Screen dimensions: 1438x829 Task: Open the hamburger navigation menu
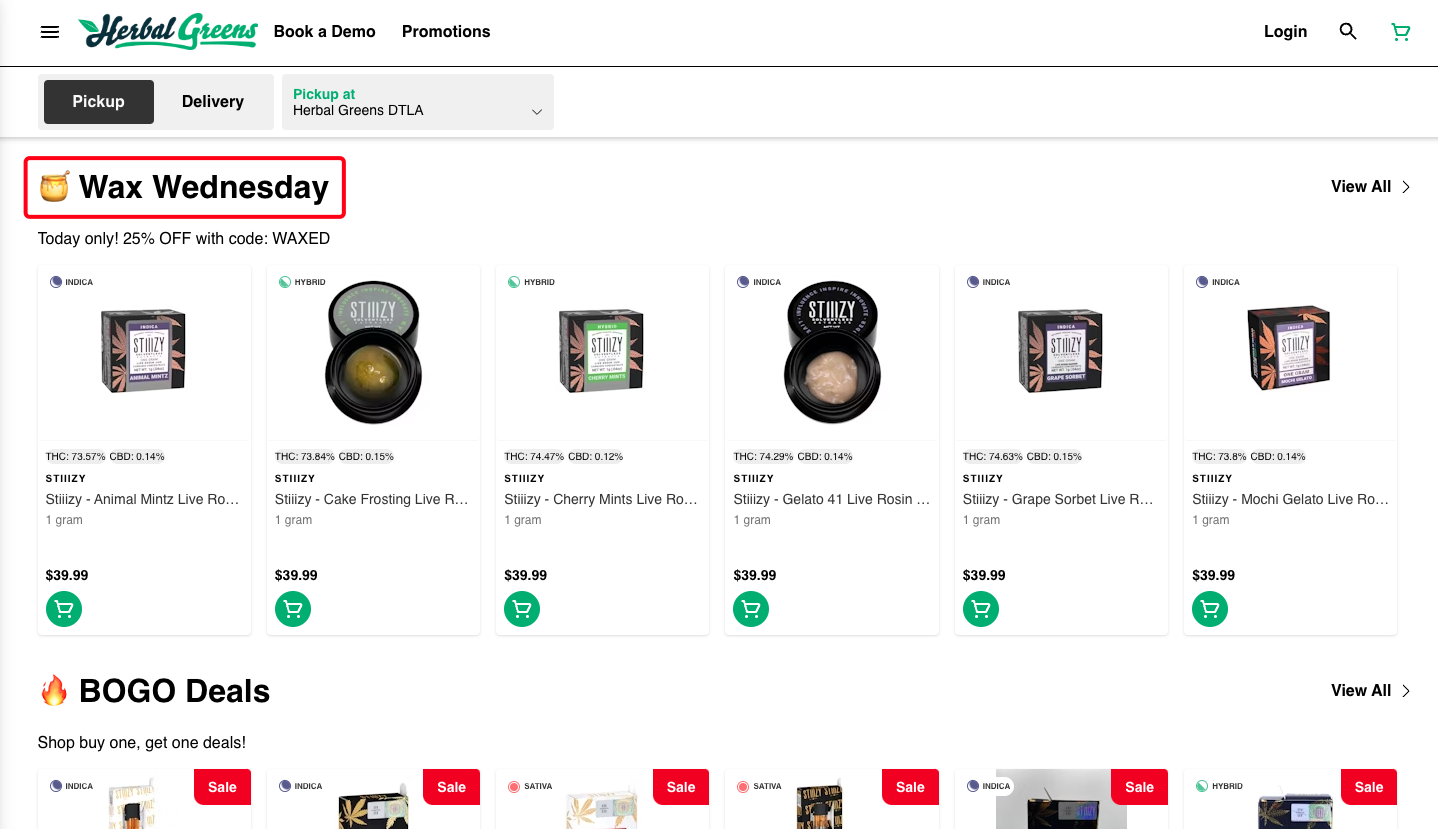point(49,32)
